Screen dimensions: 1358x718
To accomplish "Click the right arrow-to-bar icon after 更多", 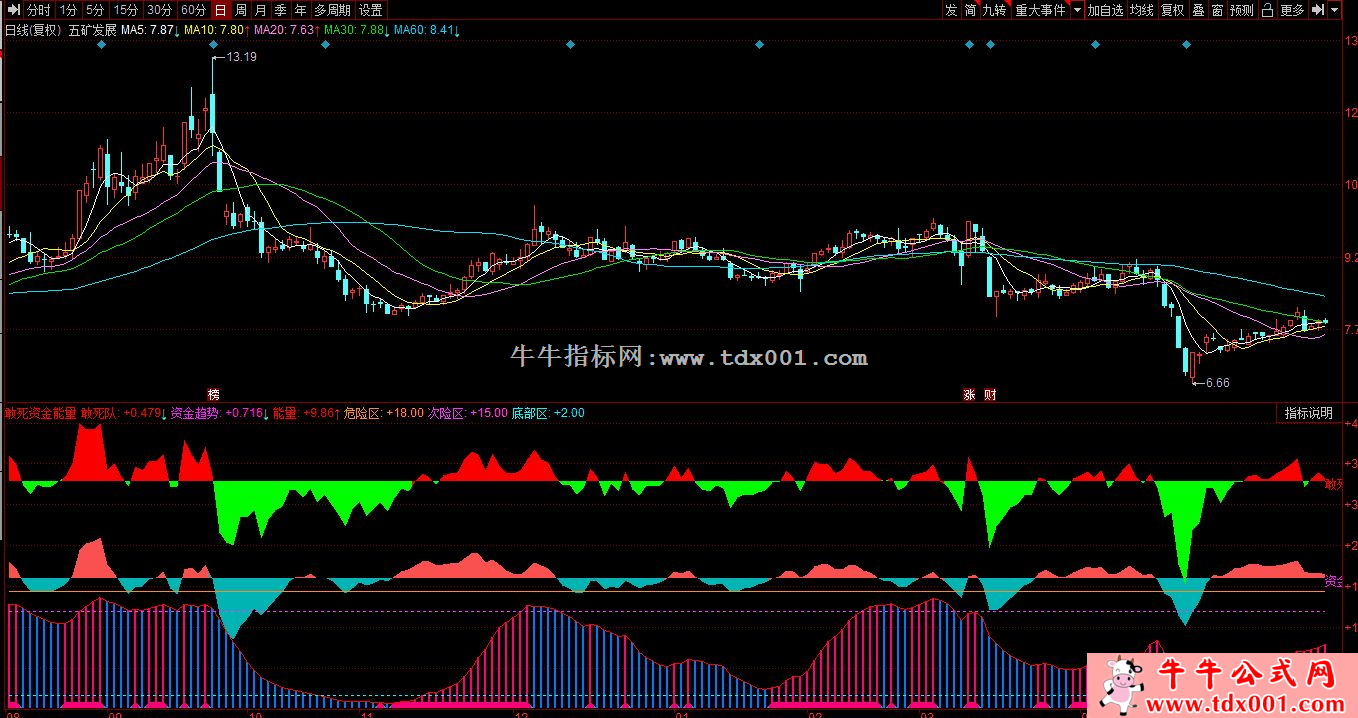I will coord(1319,10).
